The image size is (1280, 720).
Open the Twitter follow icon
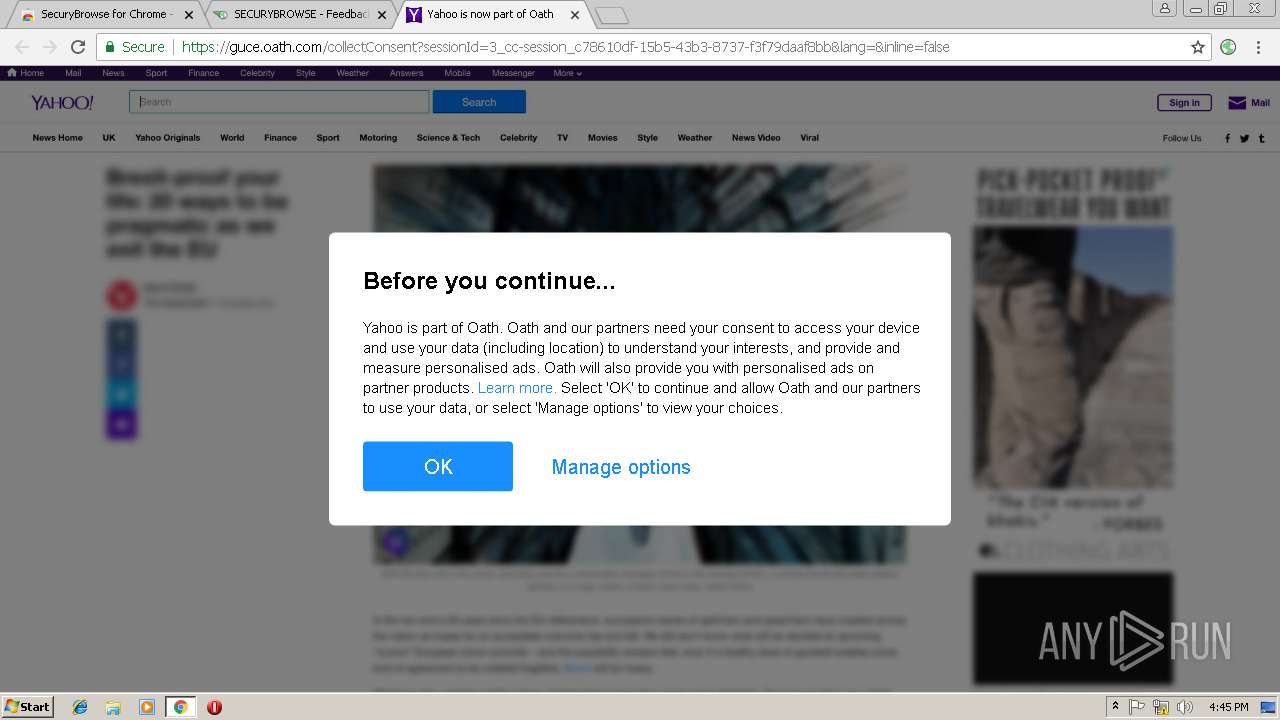pyautogui.click(x=1245, y=138)
